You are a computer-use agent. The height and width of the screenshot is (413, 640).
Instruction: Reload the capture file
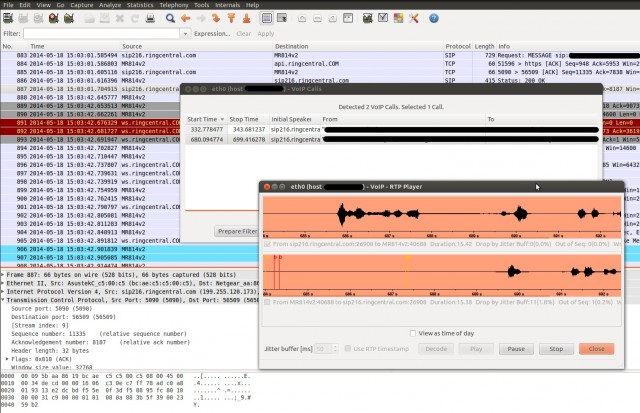pos(135,18)
